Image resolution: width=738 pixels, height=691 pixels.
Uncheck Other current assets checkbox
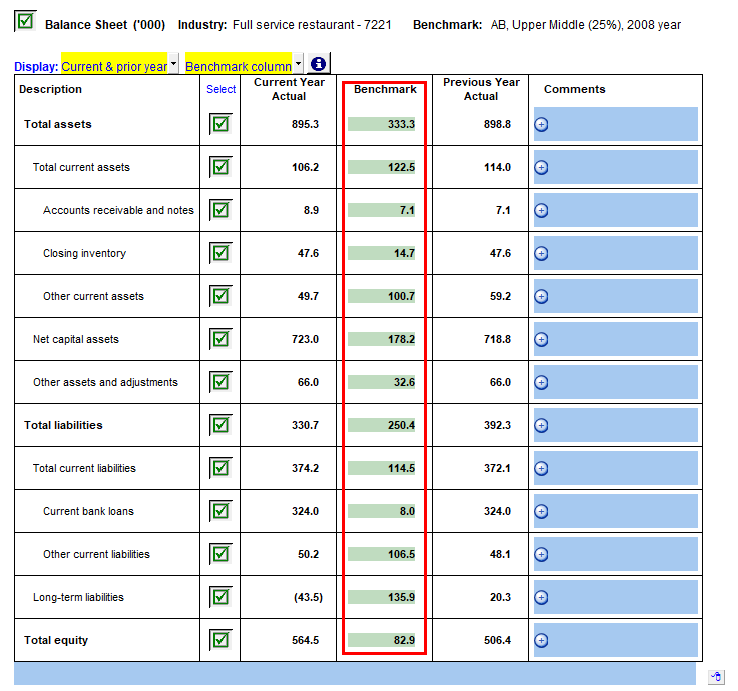tap(221, 296)
